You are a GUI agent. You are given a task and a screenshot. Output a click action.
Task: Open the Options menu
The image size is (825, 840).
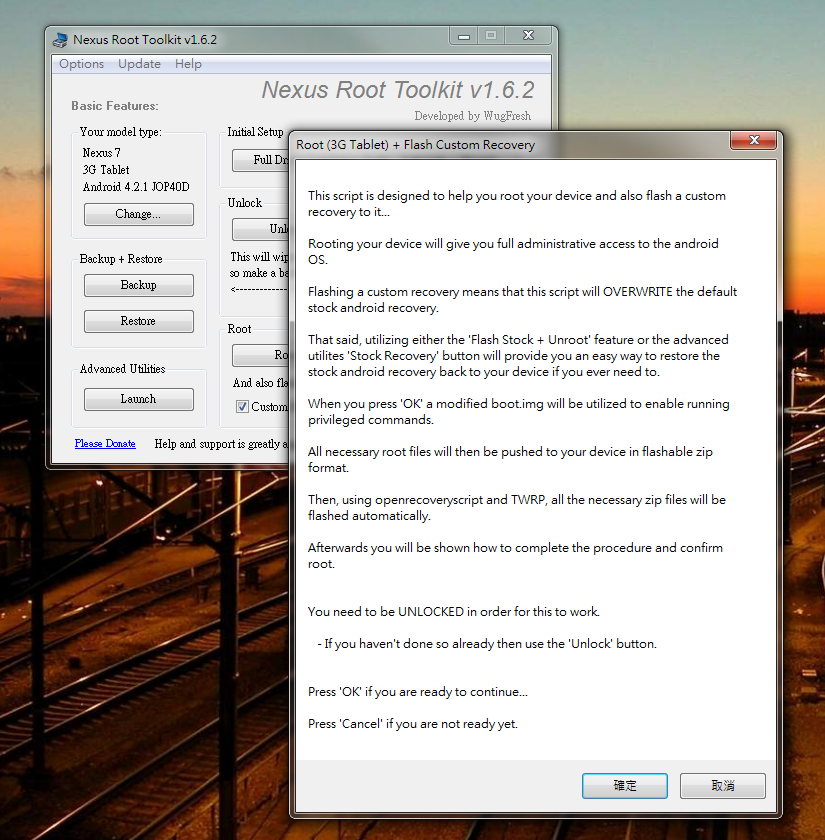coord(81,64)
